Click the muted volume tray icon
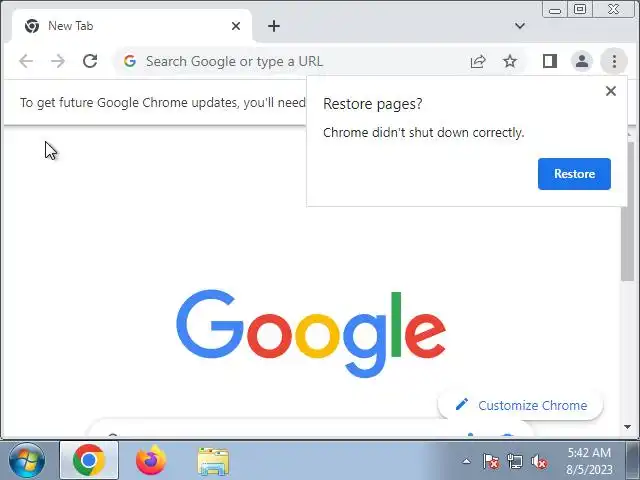640x480 pixels. coord(539,462)
